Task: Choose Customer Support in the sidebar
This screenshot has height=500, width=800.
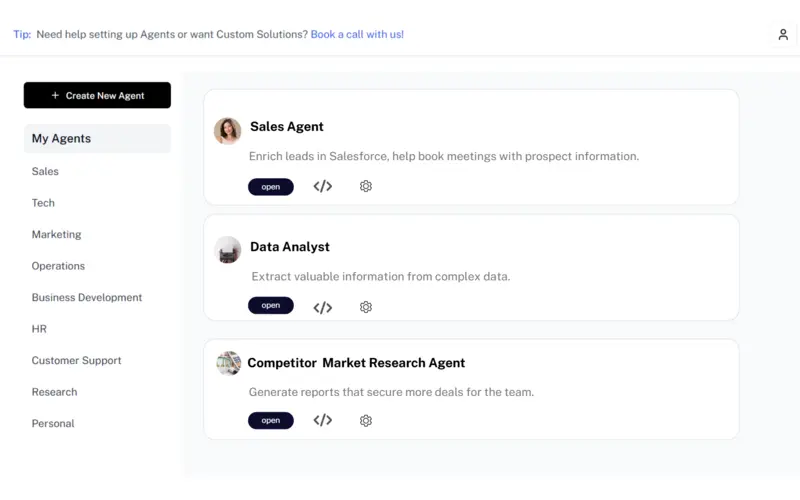Action: [x=77, y=360]
